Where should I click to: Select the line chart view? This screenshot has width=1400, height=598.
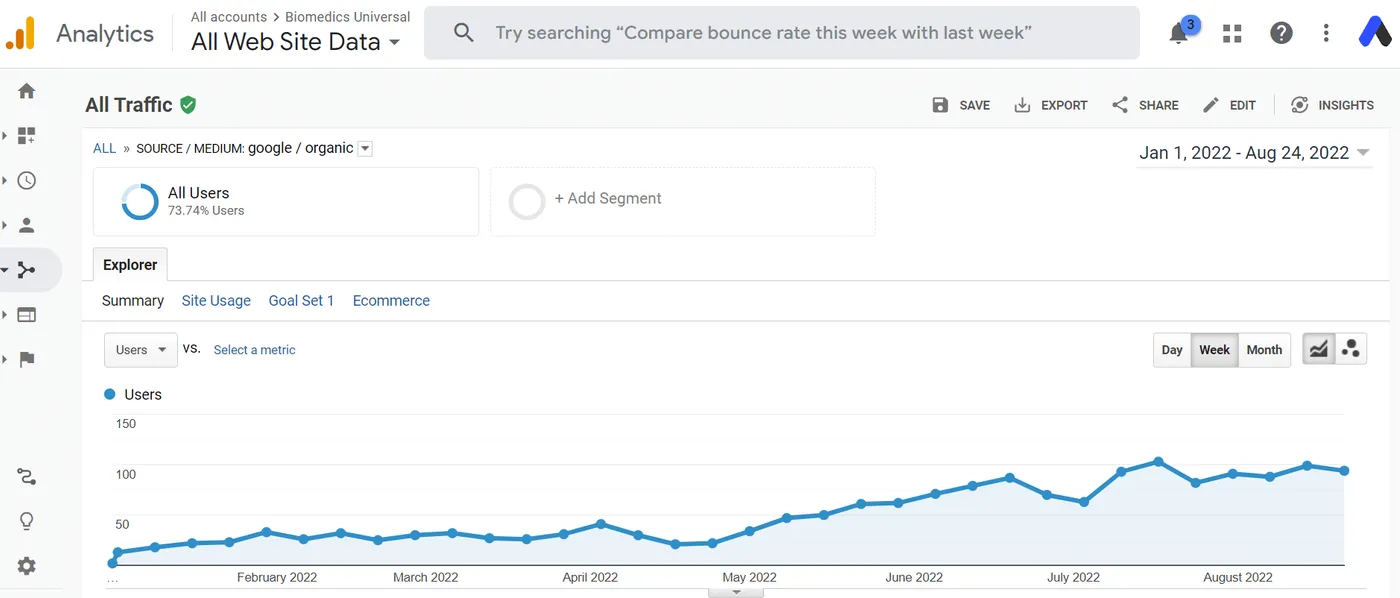tap(1319, 349)
